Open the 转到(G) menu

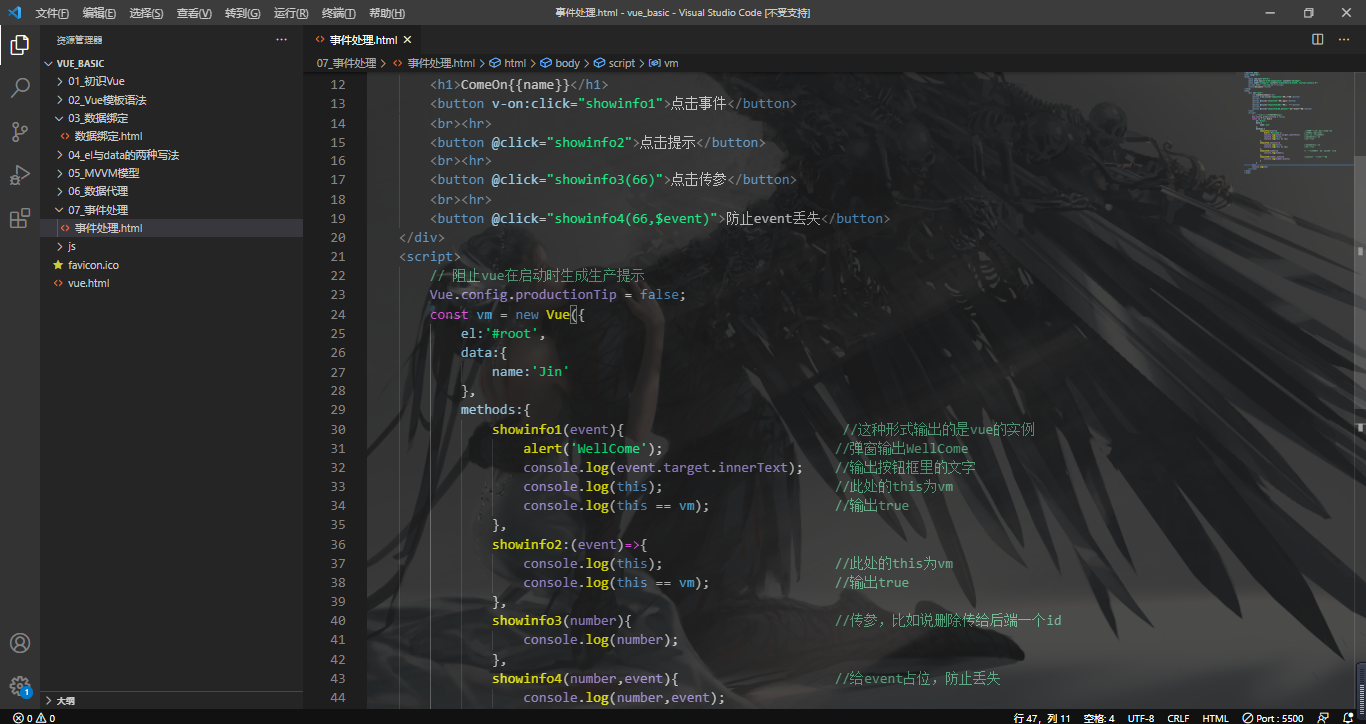click(243, 13)
